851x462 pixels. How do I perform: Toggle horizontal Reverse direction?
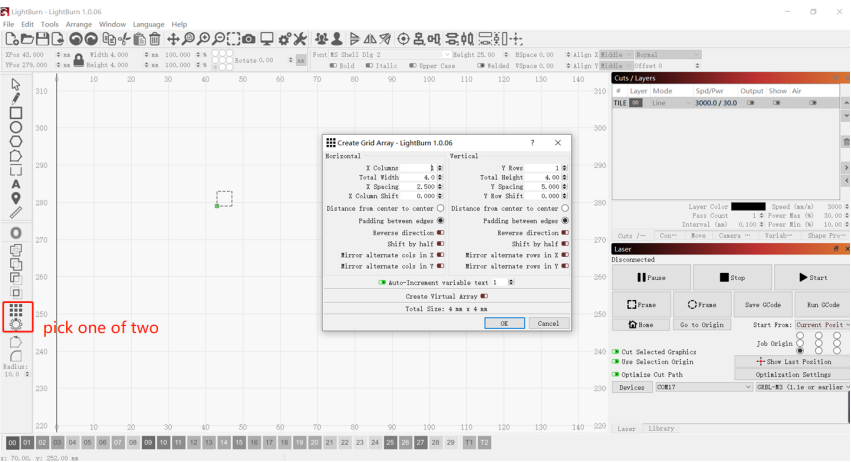click(x=440, y=232)
